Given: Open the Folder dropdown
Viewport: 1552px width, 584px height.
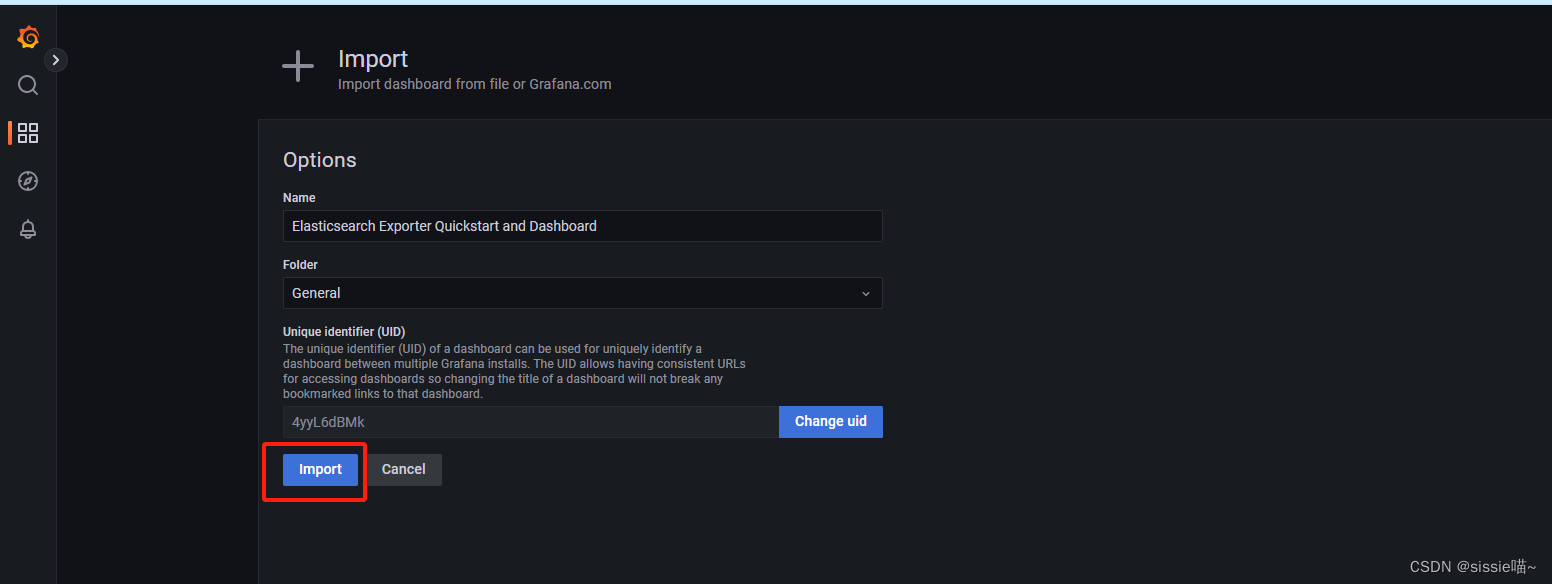Looking at the screenshot, I should [582, 293].
